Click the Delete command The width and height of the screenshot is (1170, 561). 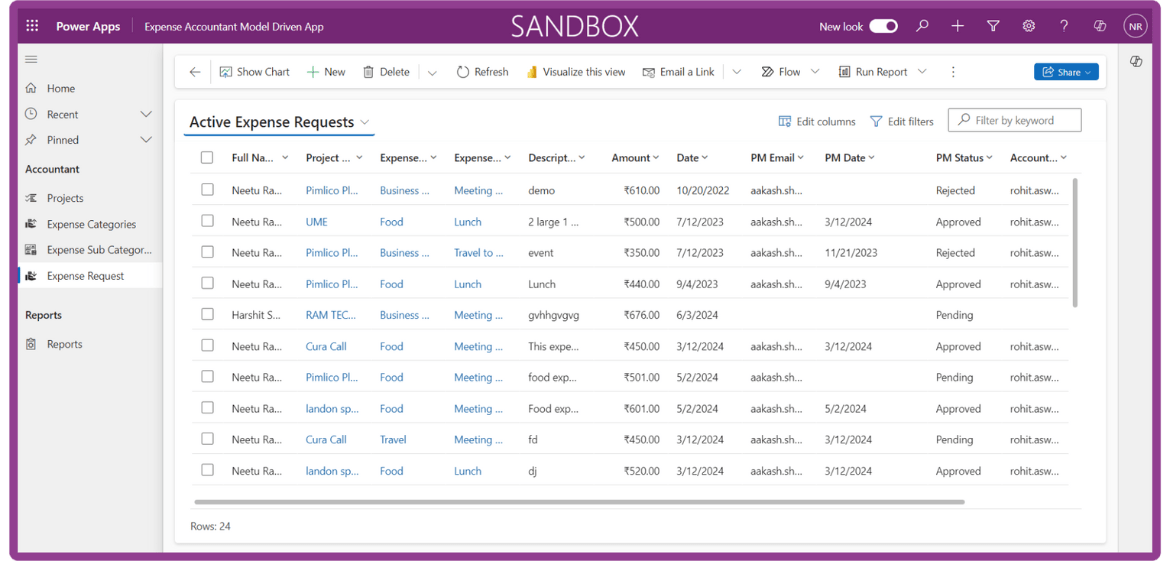386,72
